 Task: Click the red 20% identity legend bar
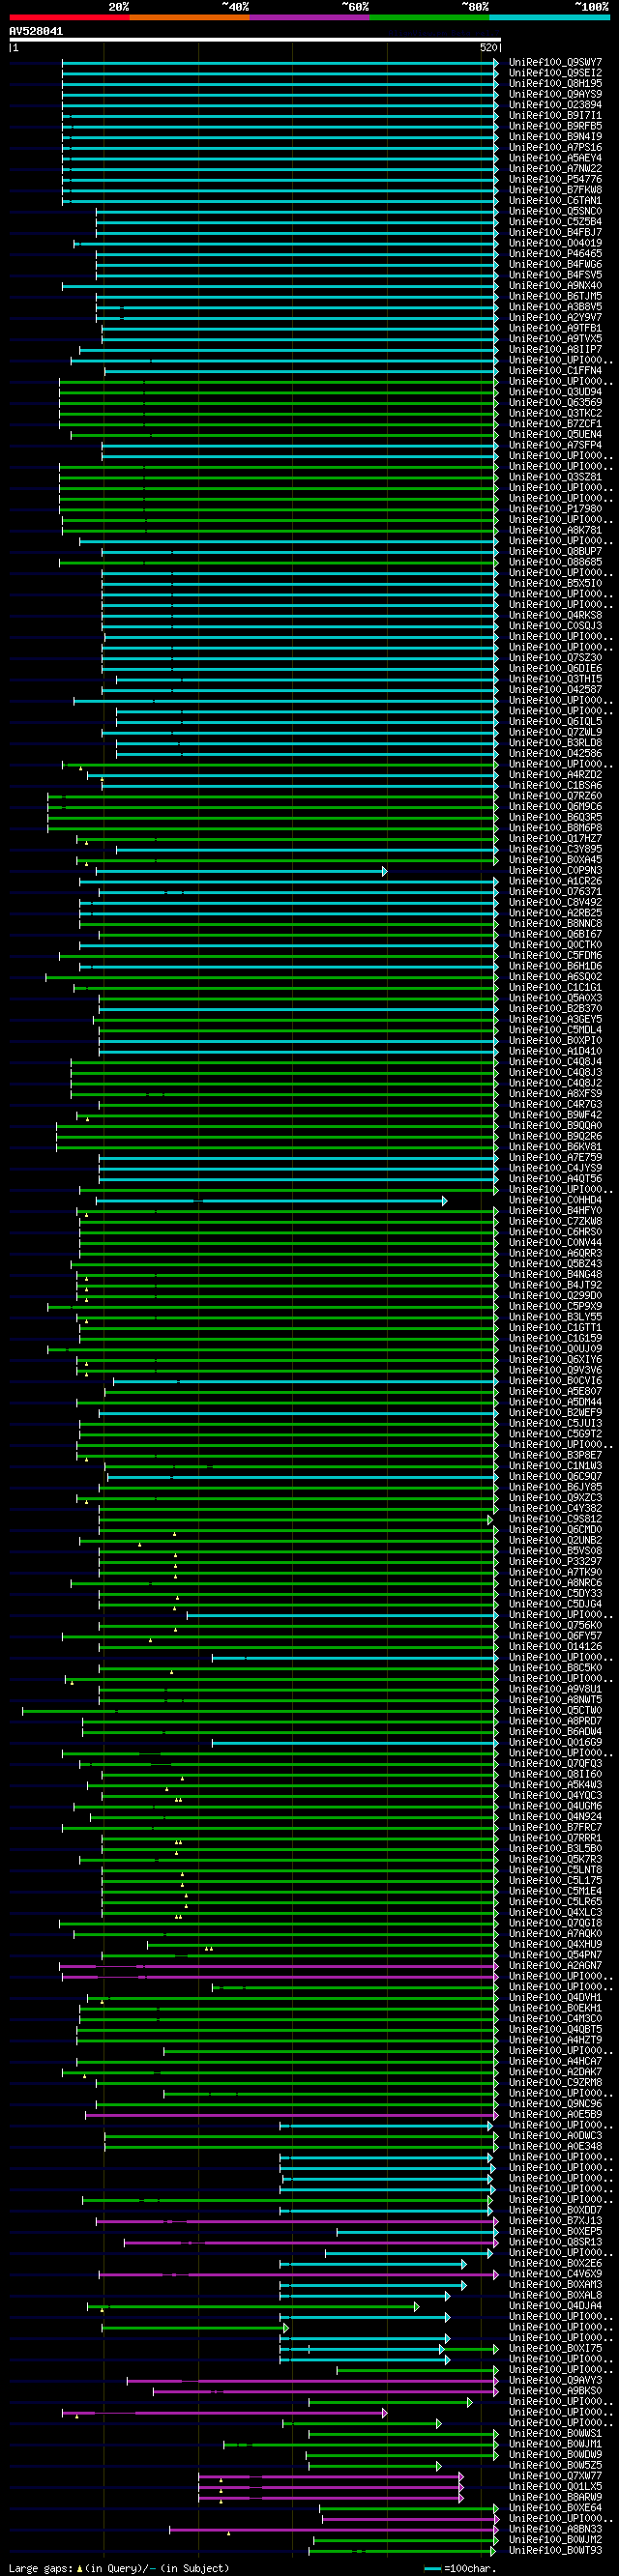pos(69,17)
